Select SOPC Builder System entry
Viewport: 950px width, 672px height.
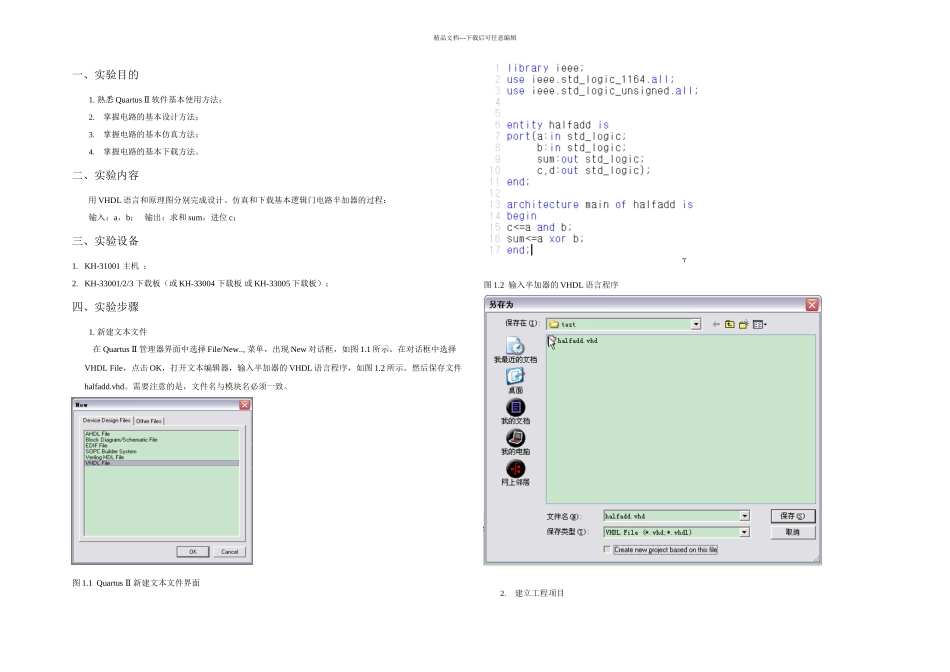[161, 451]
